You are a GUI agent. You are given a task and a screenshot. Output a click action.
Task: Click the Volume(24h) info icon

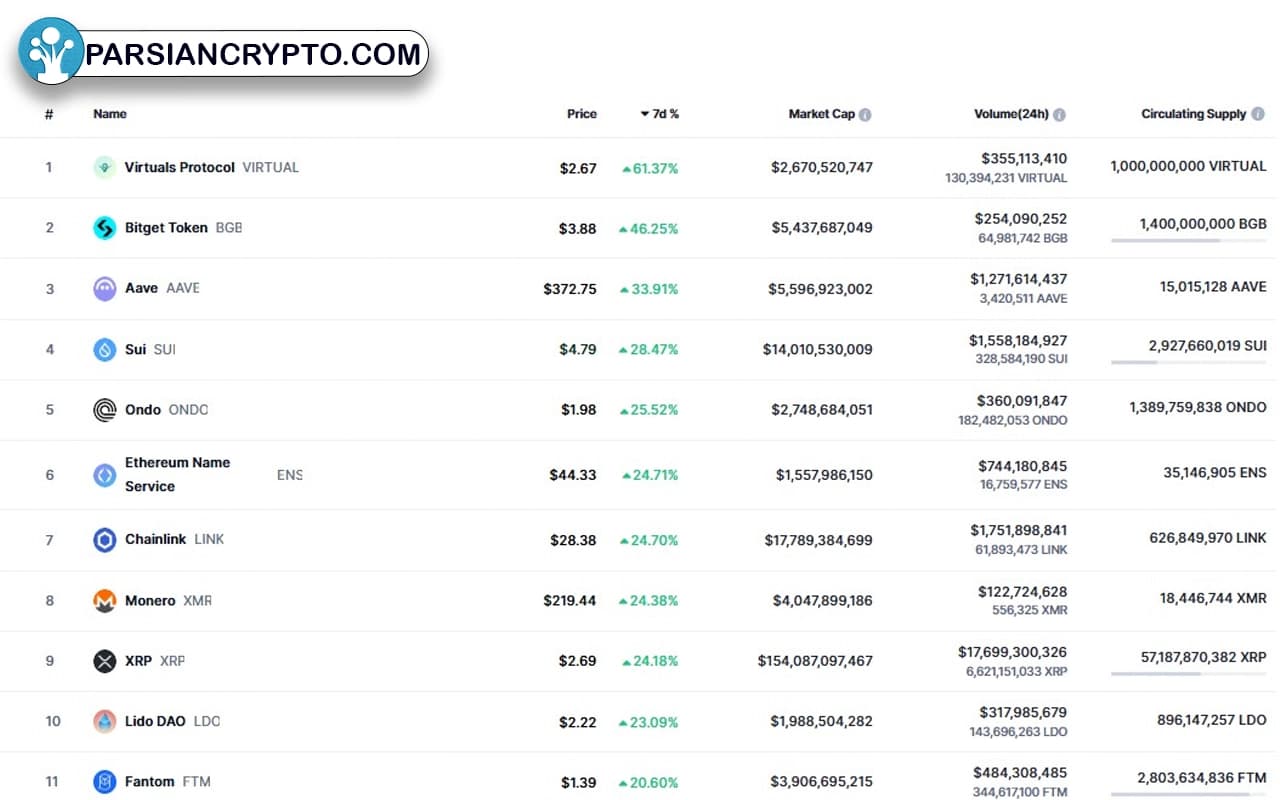[1059, 115]
